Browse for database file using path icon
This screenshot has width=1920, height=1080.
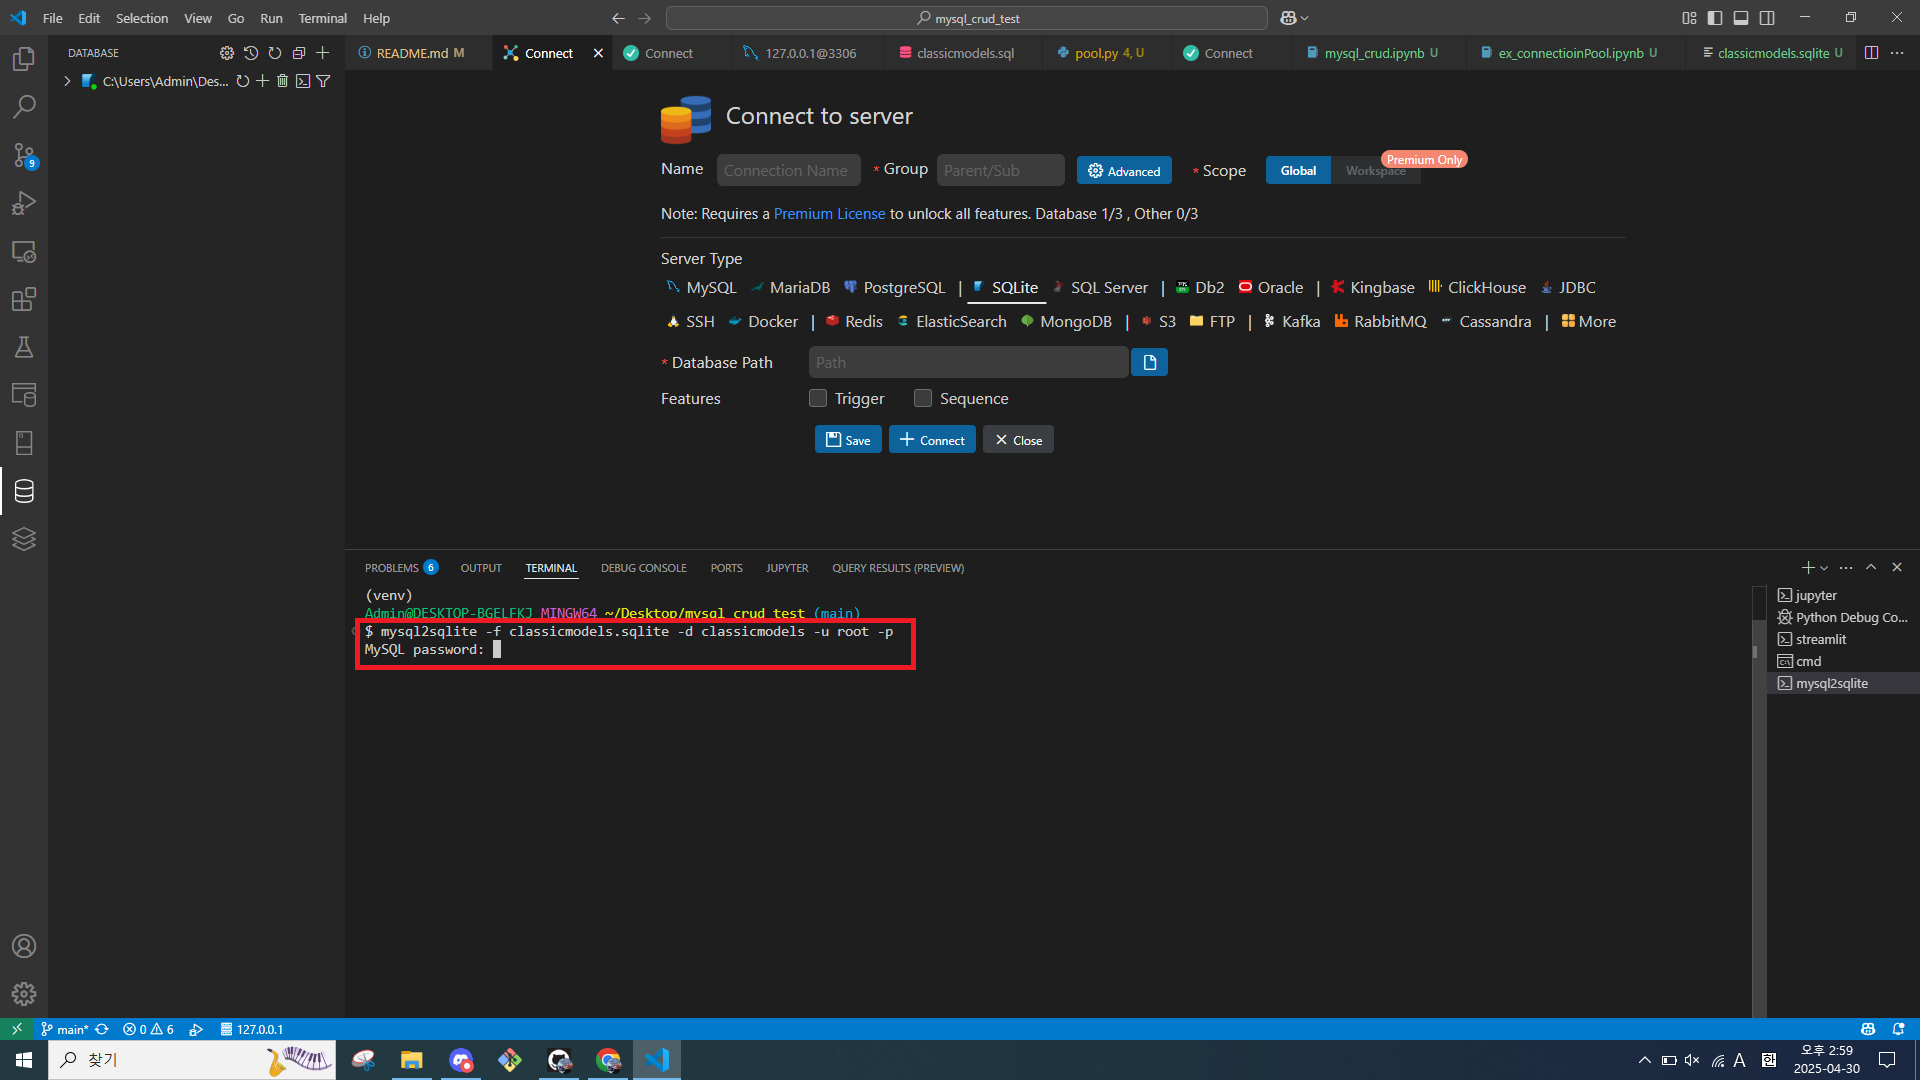[x=1149, y=362]
